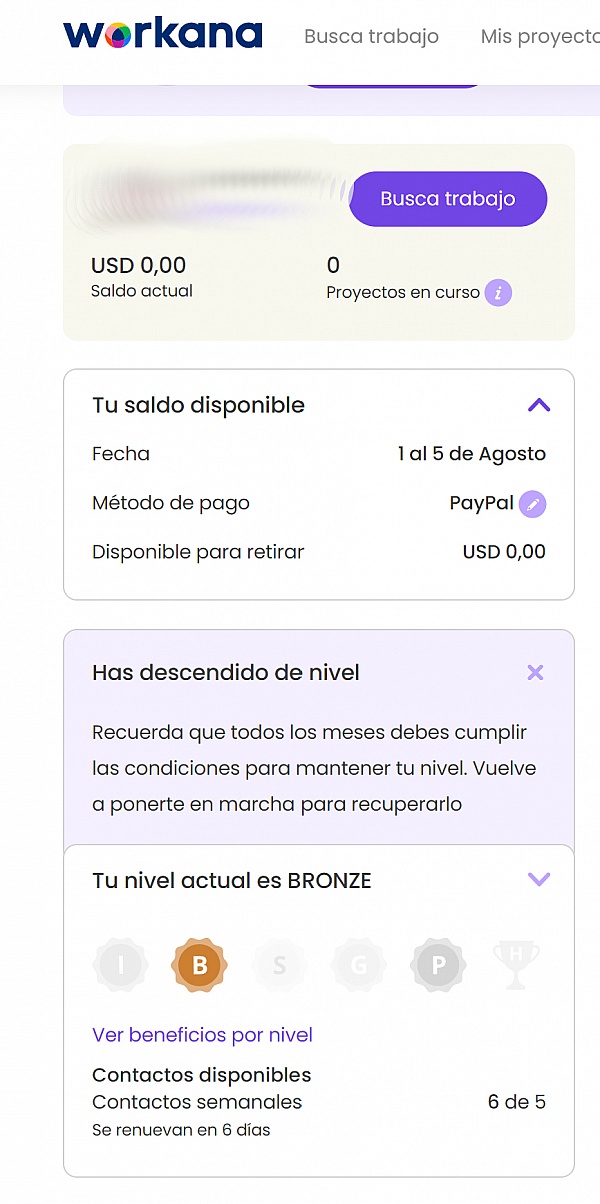Click the Workana logo
The width and height of the screenshot is (600, 1204).
click(162, 36)
